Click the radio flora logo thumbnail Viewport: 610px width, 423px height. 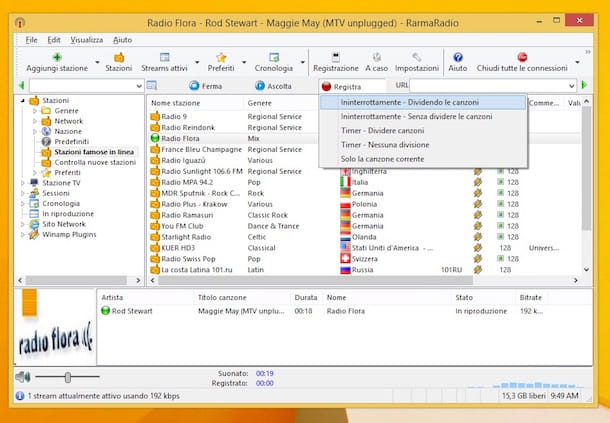click(55, 328)
